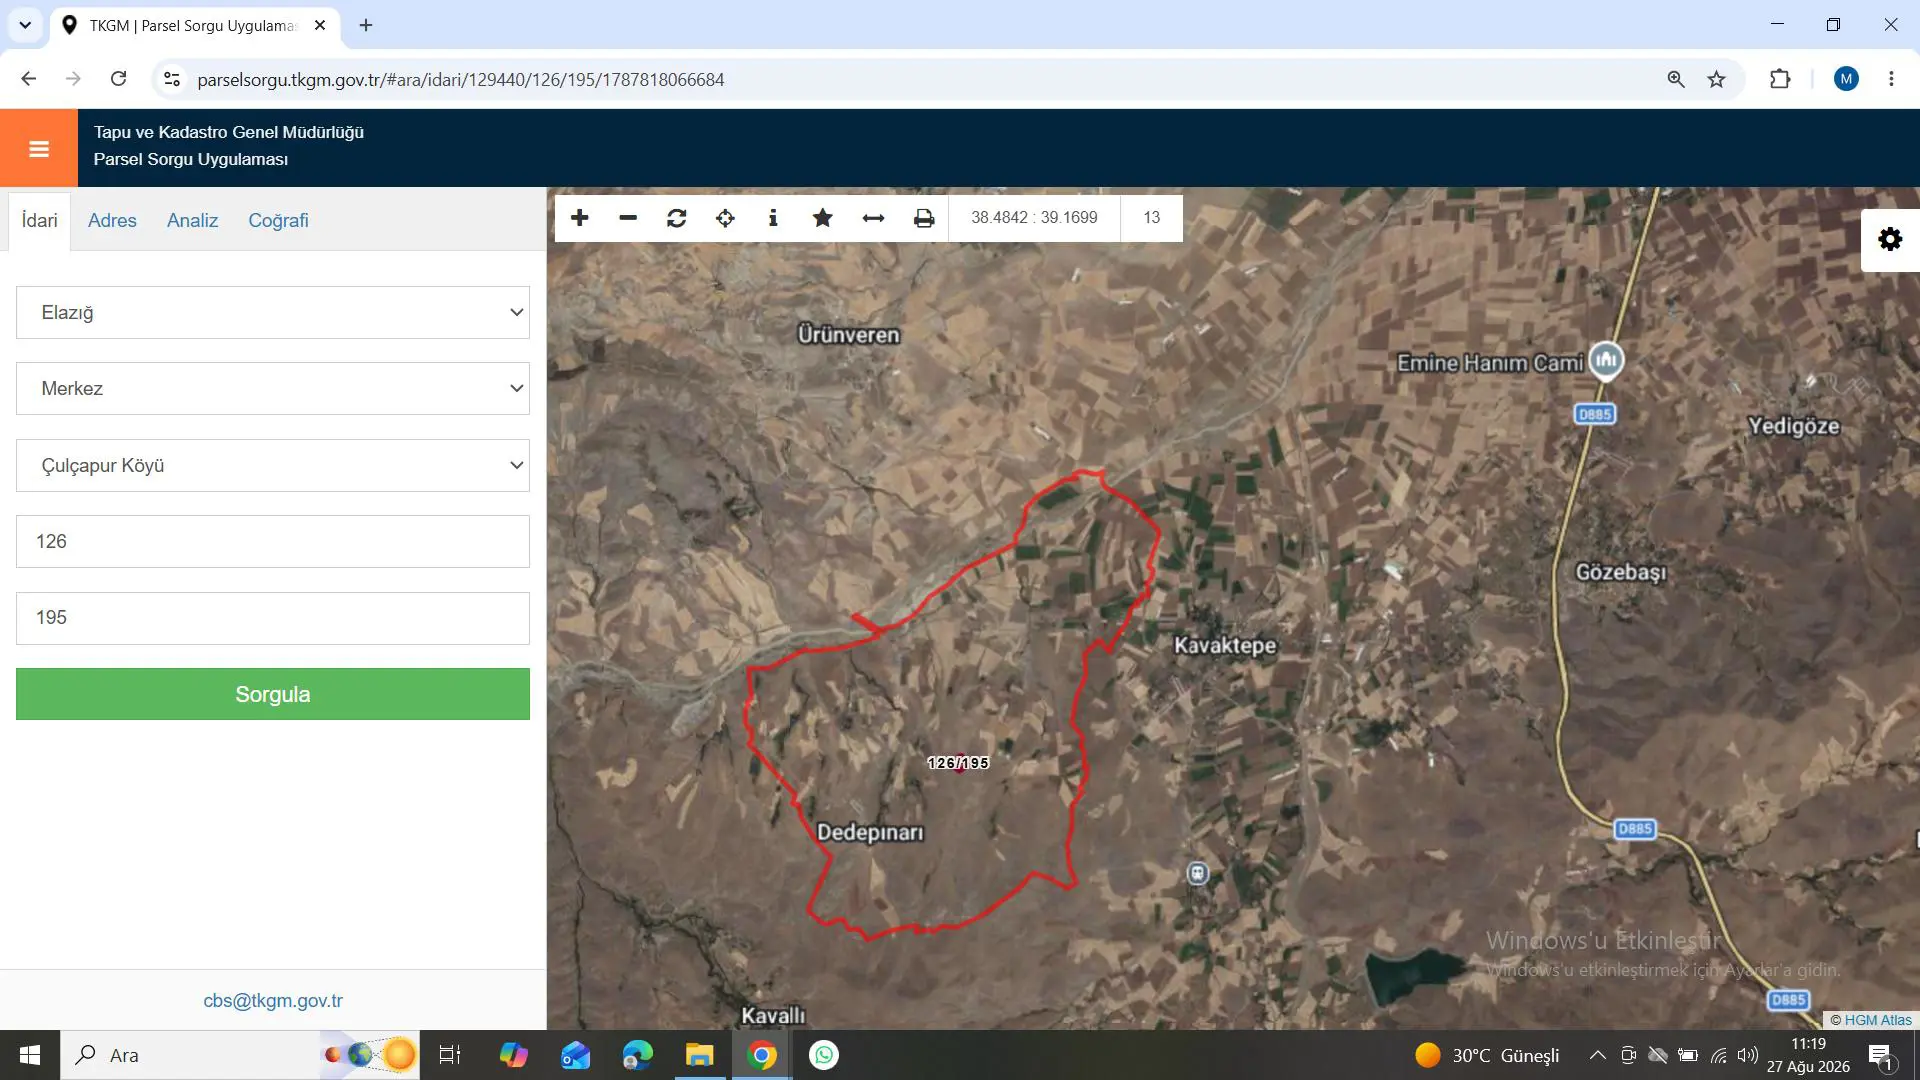The height and width of the screenshot is (1080, 1920).
Task: Activate the crosshair locate tool
Action: (x=725, y=218)
